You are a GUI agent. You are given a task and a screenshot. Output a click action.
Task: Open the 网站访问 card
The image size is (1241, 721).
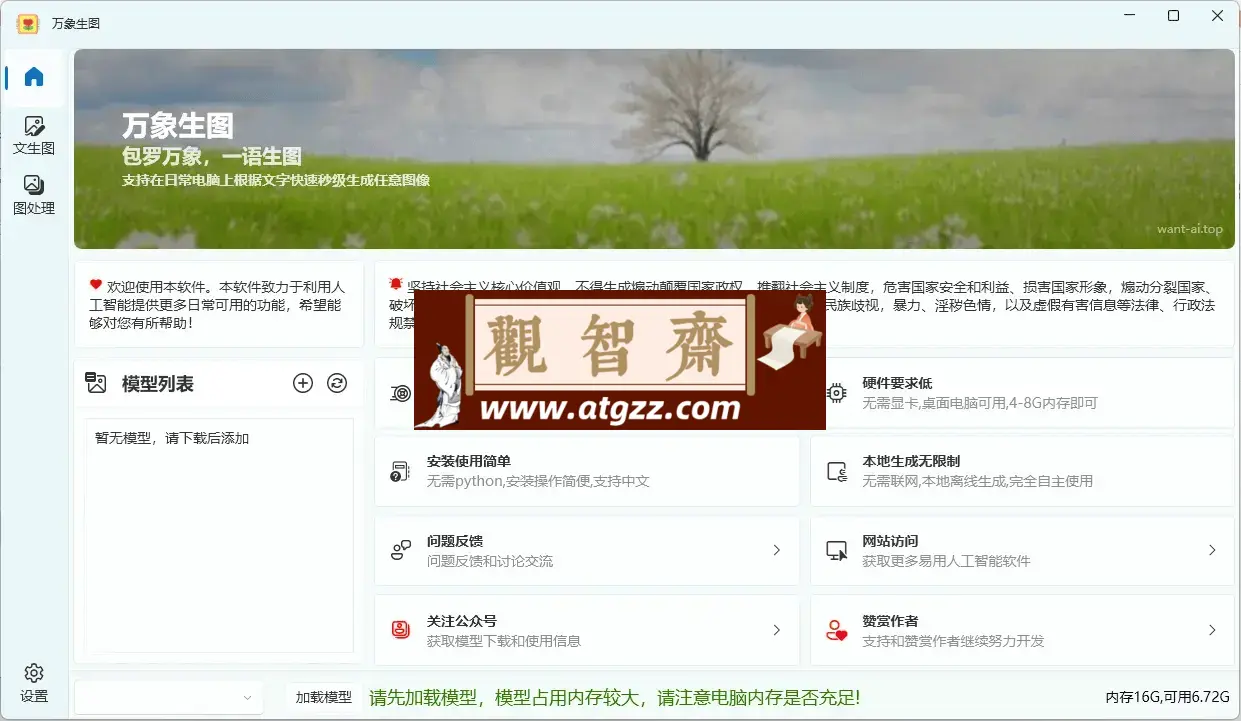coord(1022,550)
